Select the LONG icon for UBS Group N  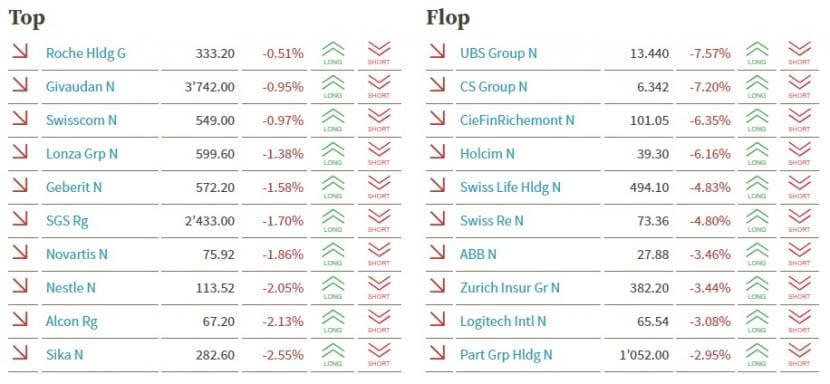pyautogui.click(x=757, y=53)
